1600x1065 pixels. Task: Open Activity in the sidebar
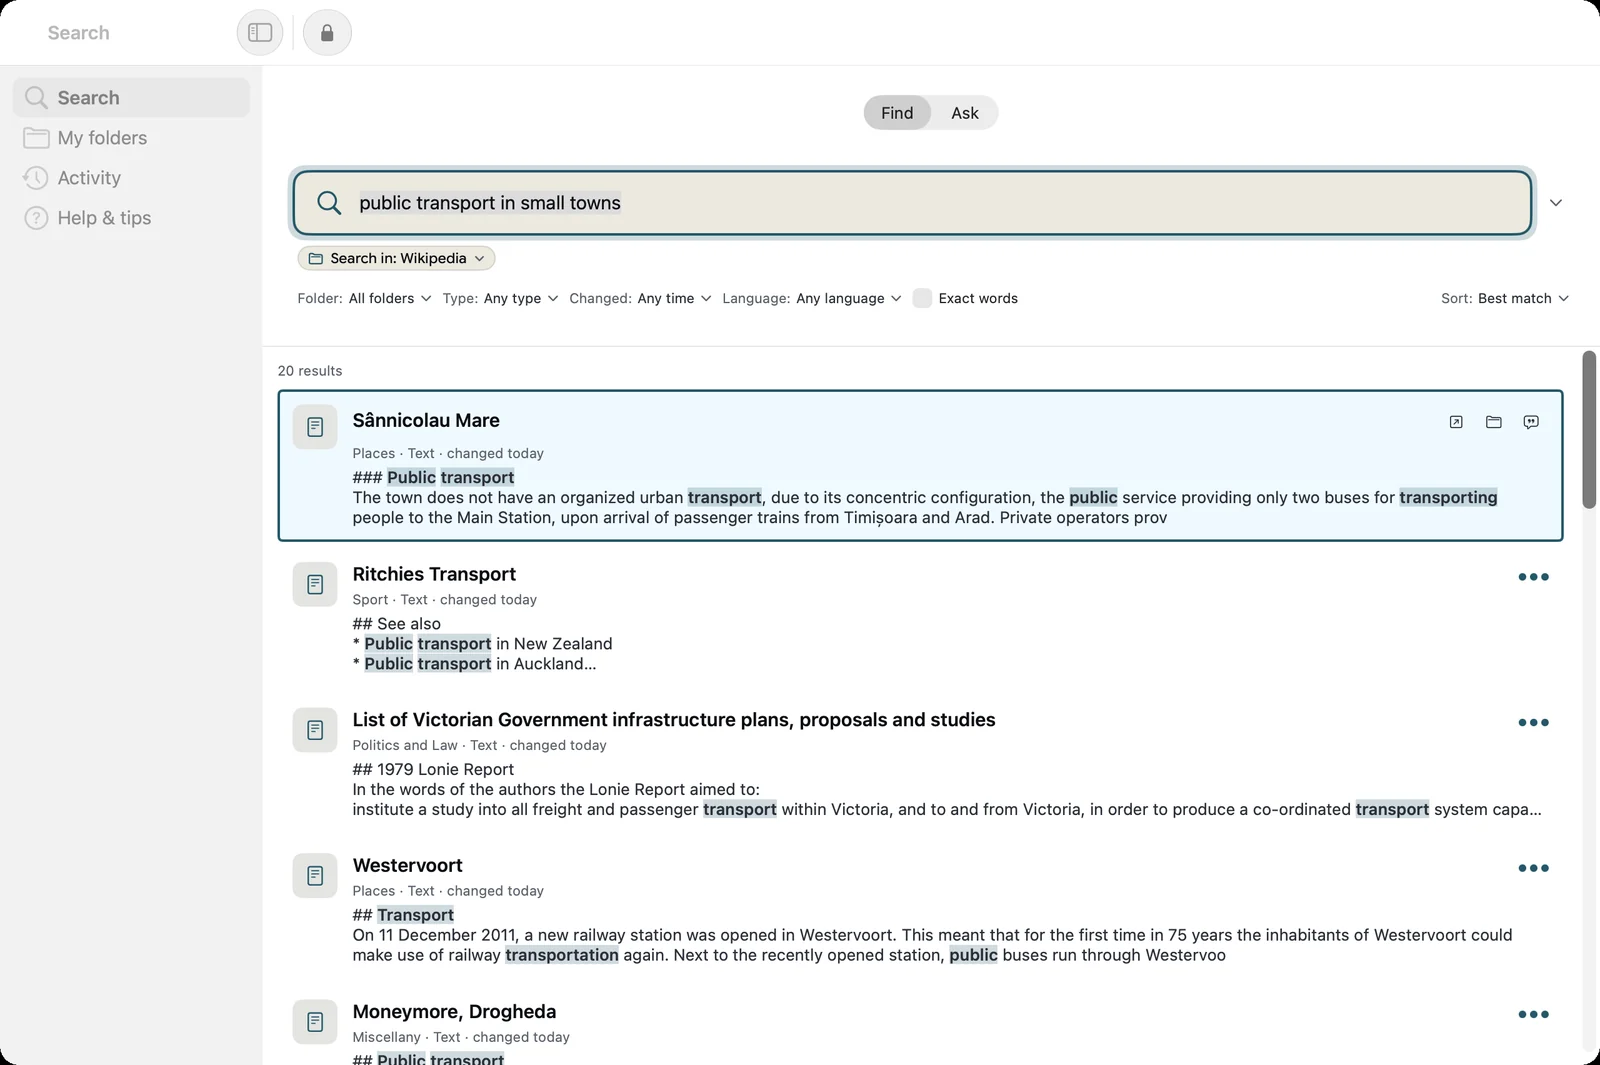(131, 178)
